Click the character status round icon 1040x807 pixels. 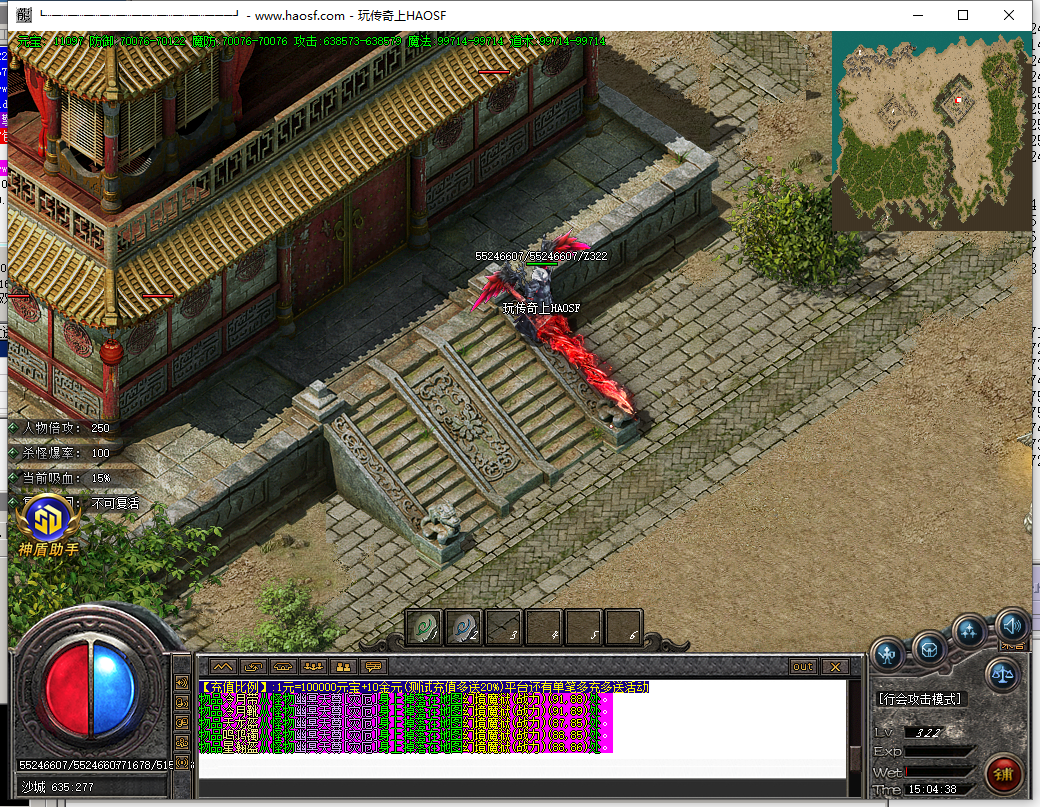point(887,655)
